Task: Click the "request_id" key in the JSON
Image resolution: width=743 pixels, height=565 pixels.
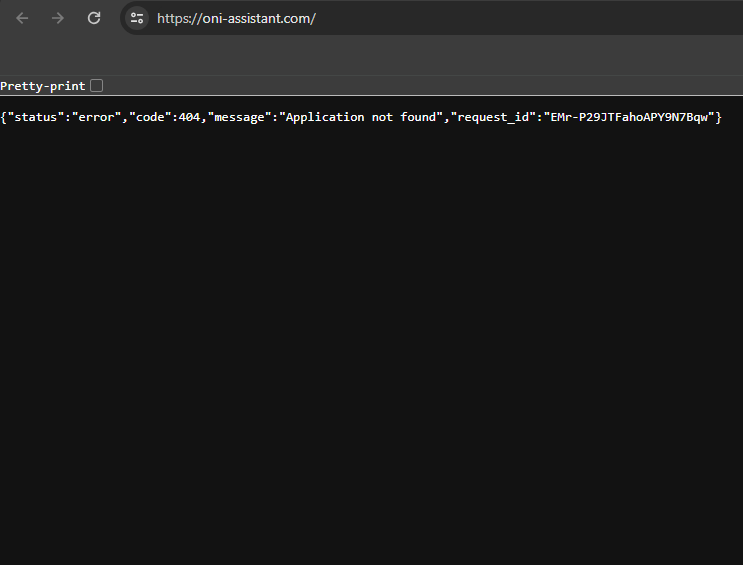Action: click(x=493, y=117)
